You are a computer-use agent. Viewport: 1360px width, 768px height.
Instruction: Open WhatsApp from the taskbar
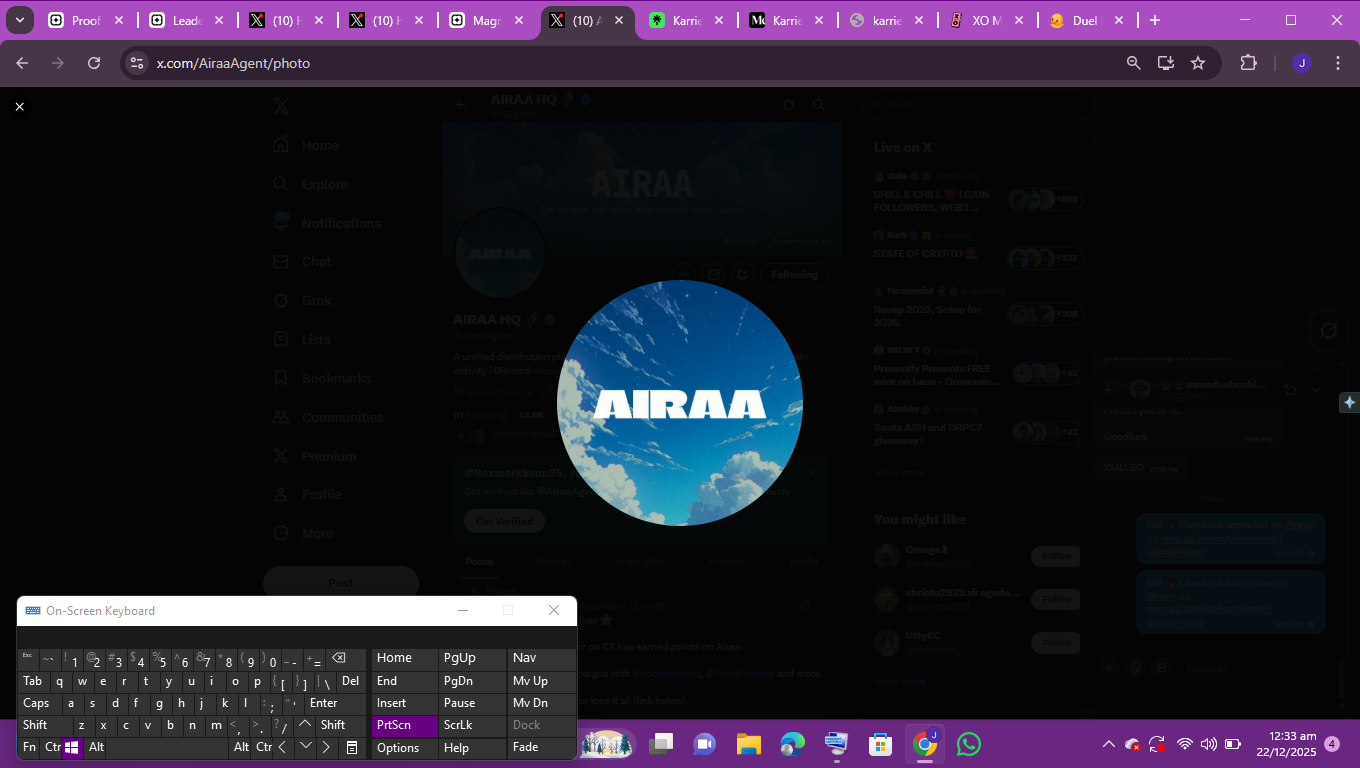pos(968,744)
